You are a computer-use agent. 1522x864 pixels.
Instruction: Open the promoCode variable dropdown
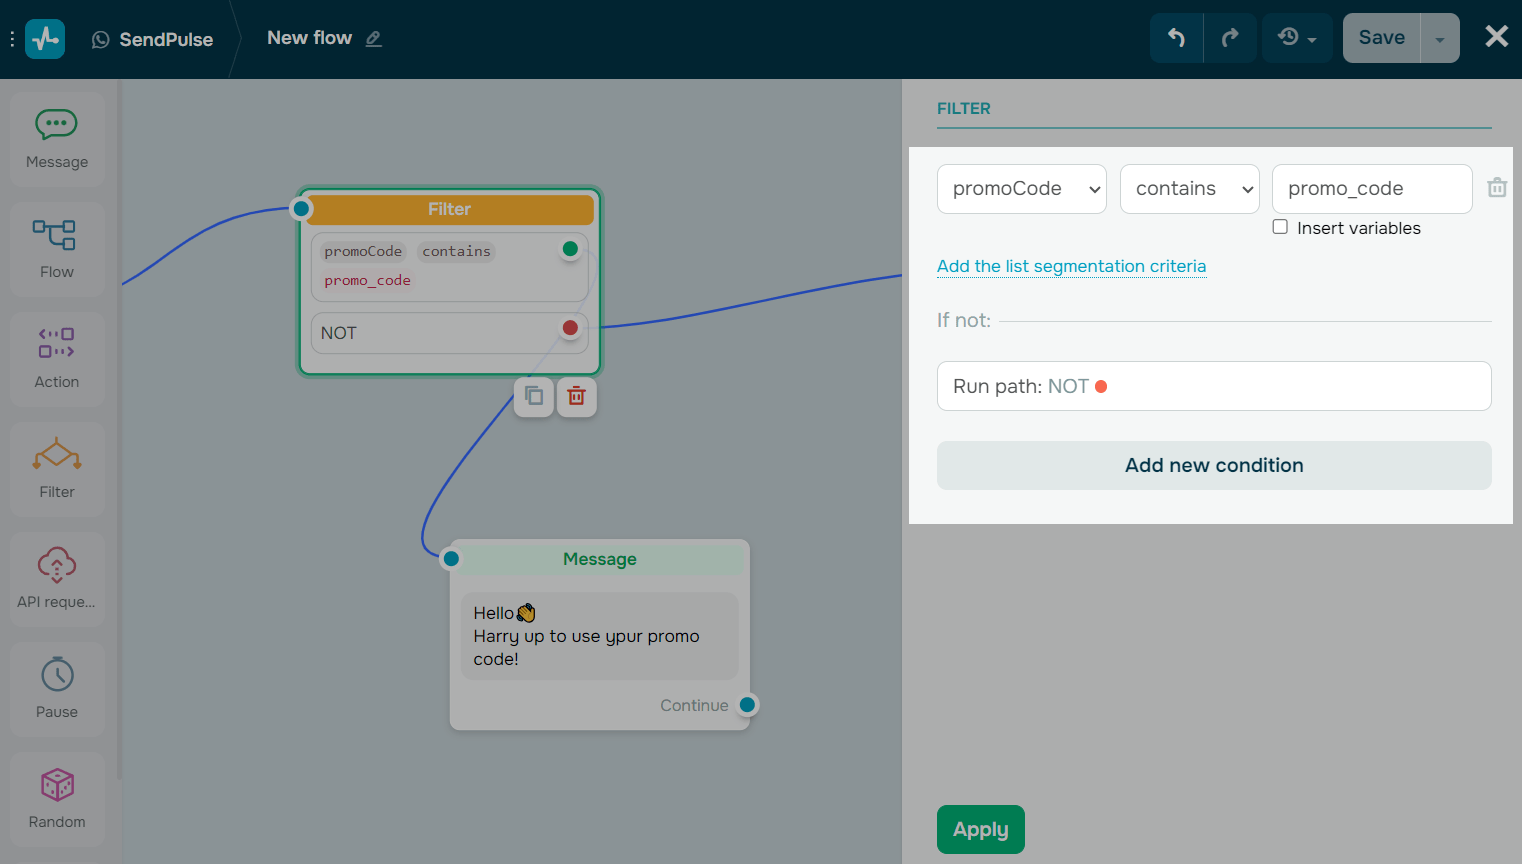(x=1021, y=188)
